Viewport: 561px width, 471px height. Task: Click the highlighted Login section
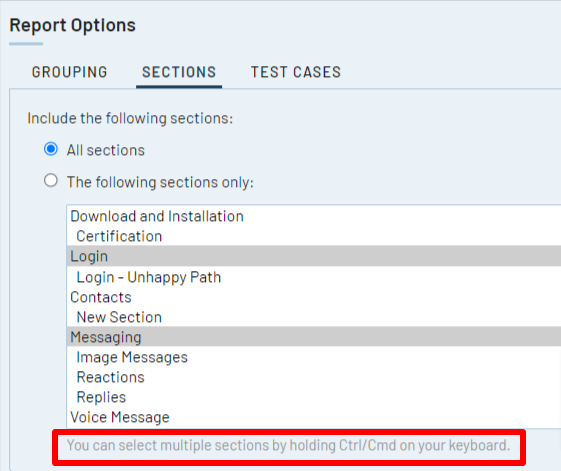314,256
